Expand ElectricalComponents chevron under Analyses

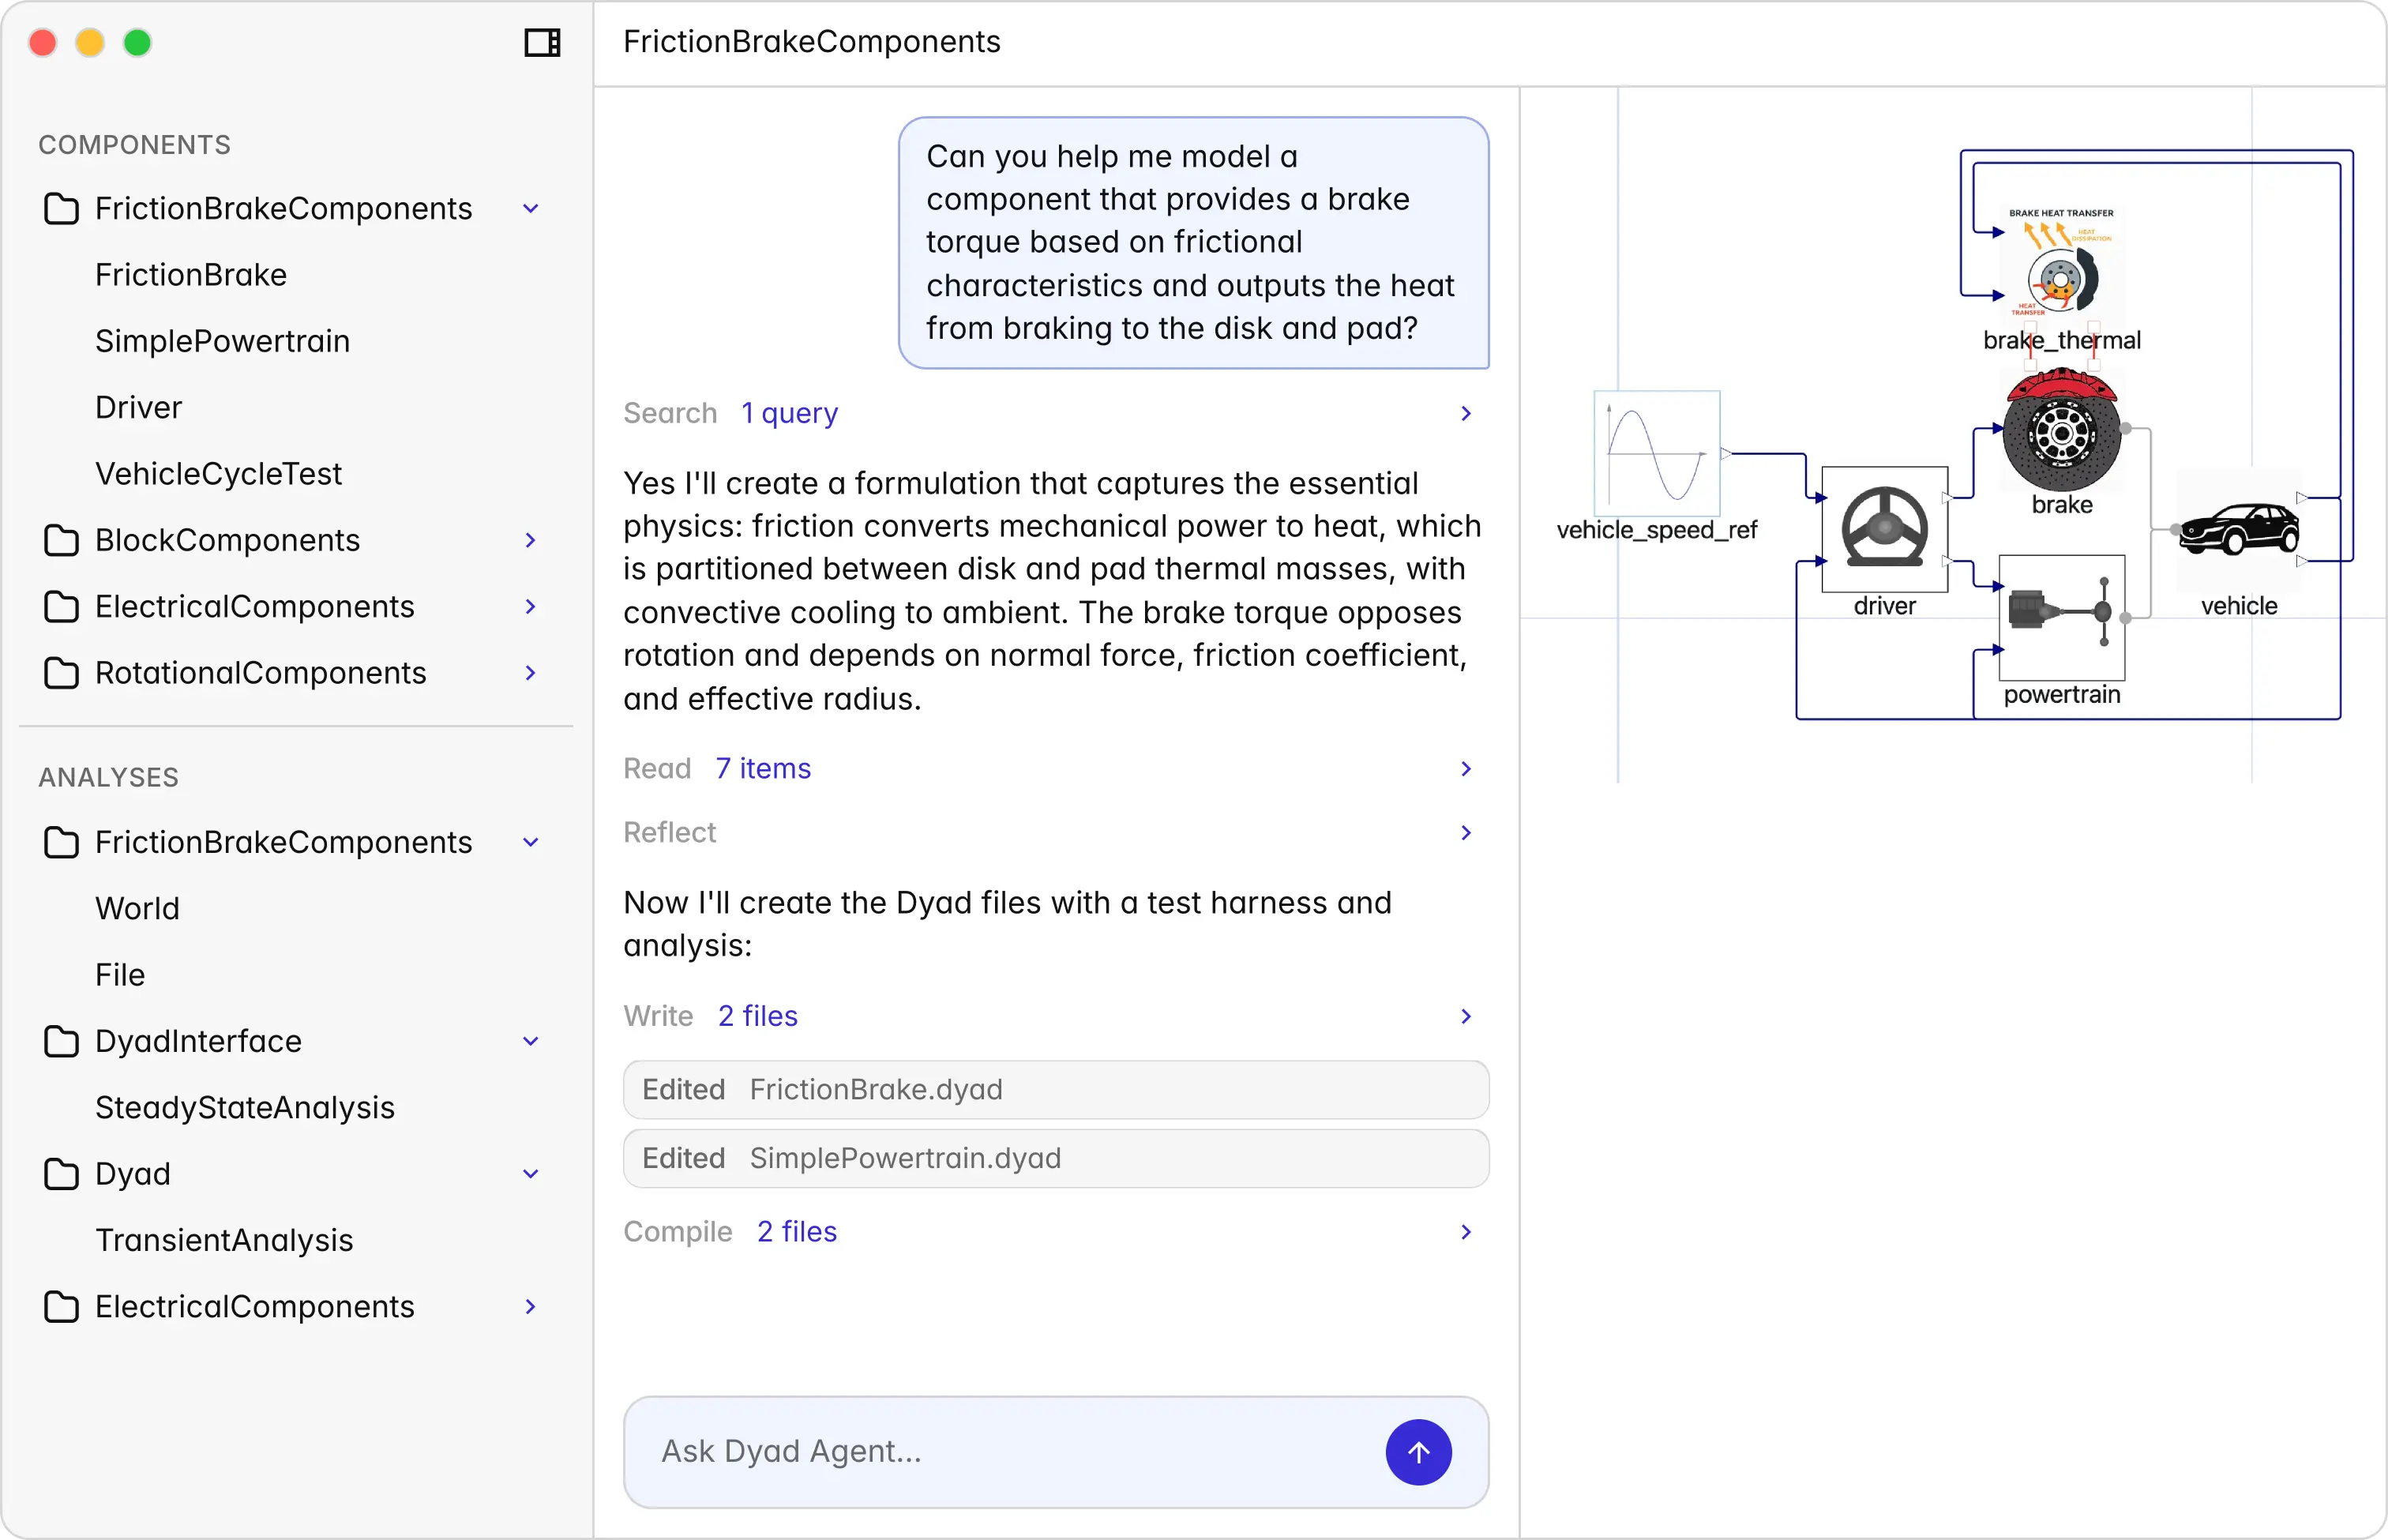pos(531,1307)
